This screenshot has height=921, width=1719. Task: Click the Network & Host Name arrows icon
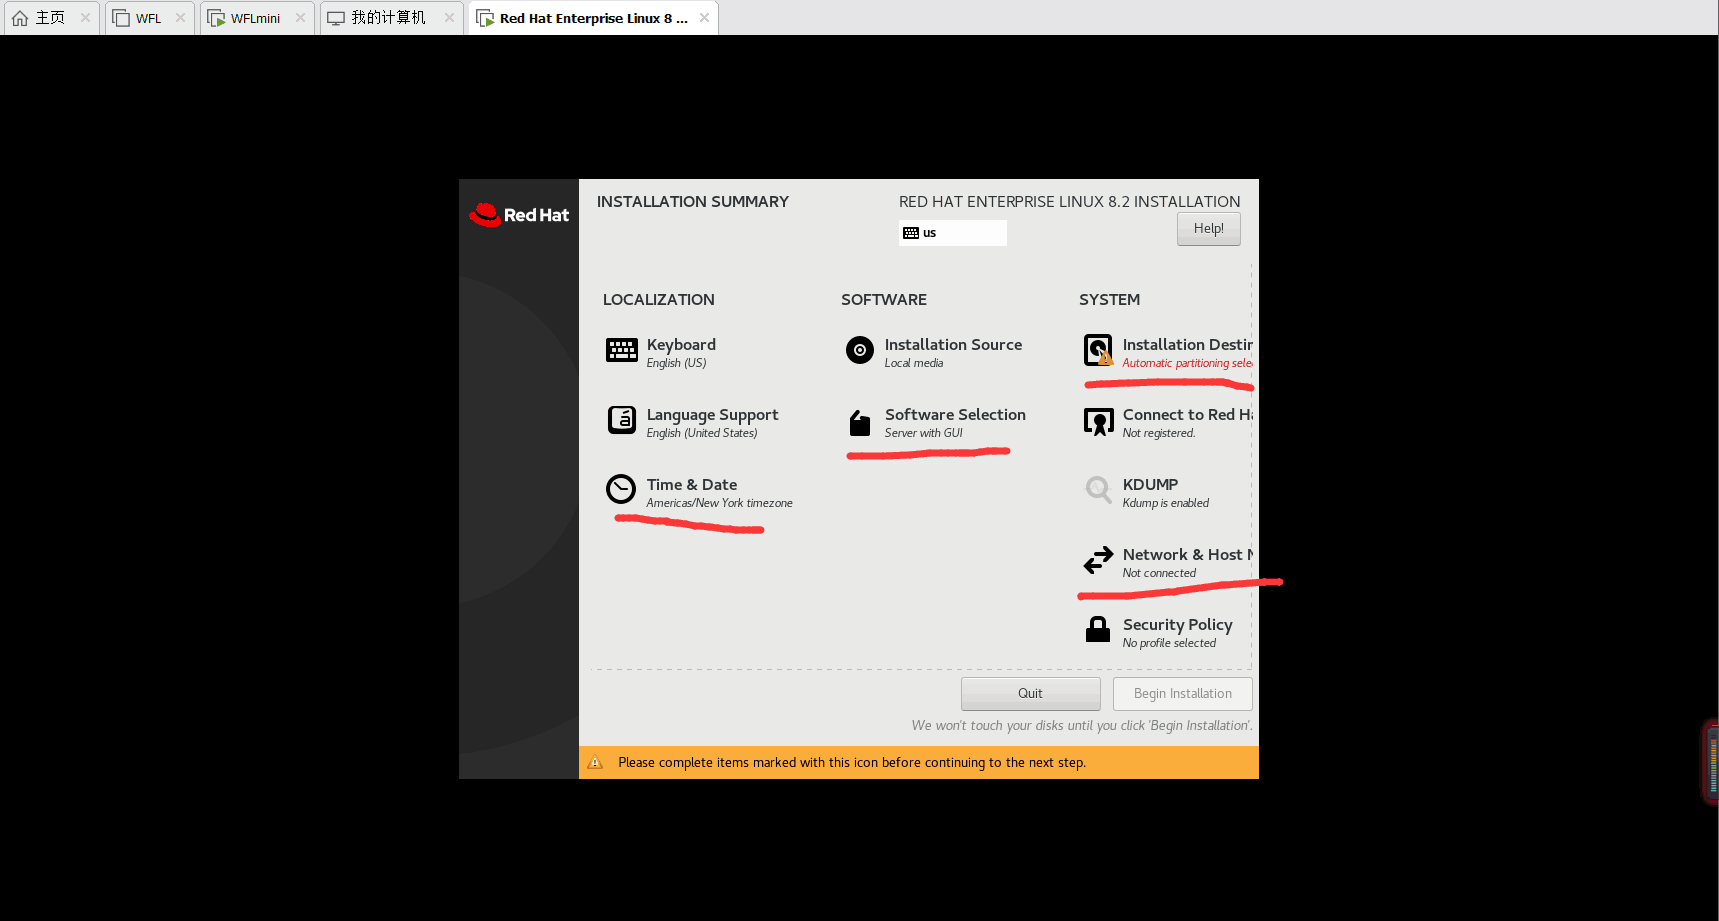1098,560
